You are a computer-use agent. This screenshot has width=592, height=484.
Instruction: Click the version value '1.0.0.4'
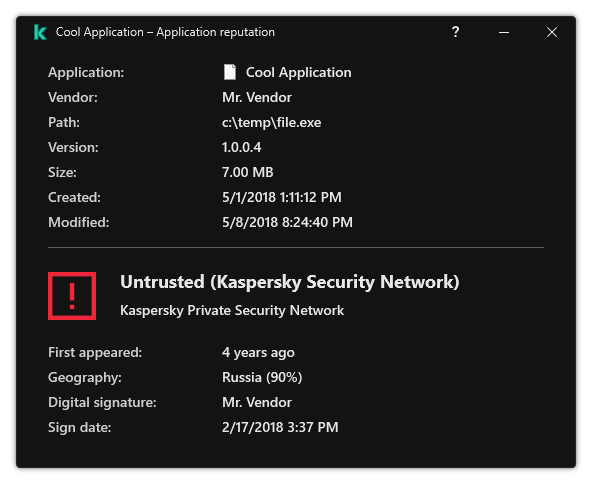[242, 147]
